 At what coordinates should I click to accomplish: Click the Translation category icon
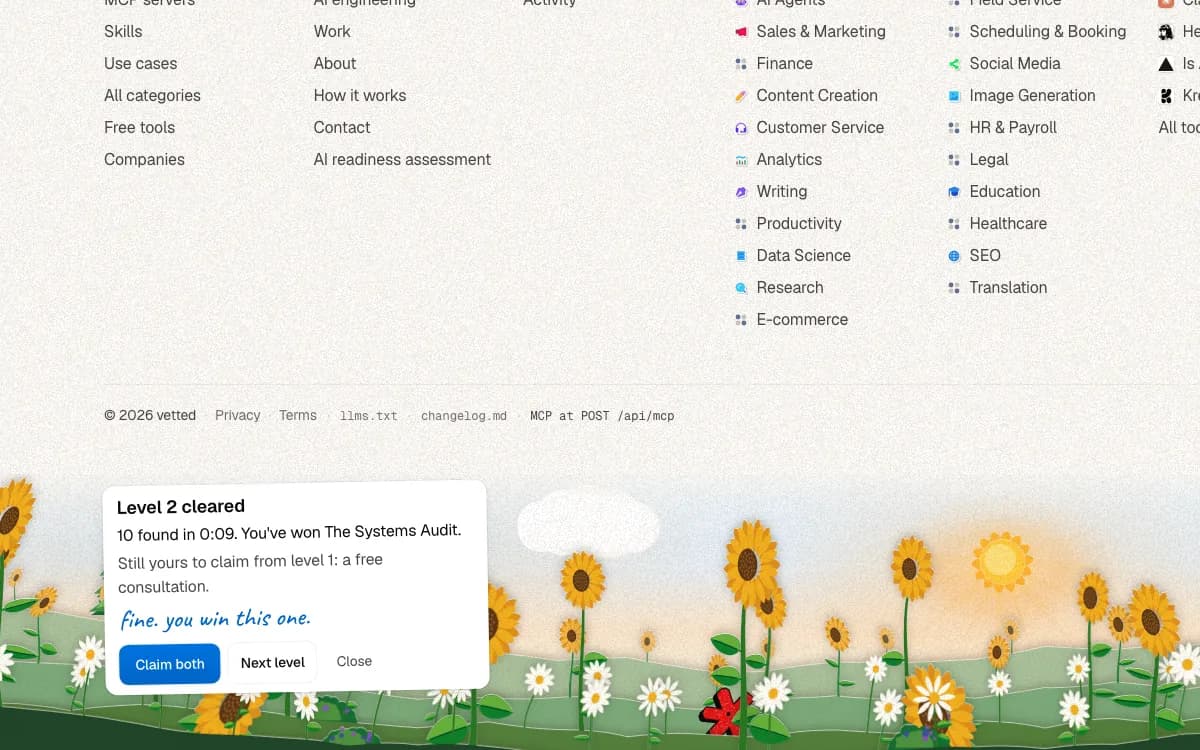point(954,288)
